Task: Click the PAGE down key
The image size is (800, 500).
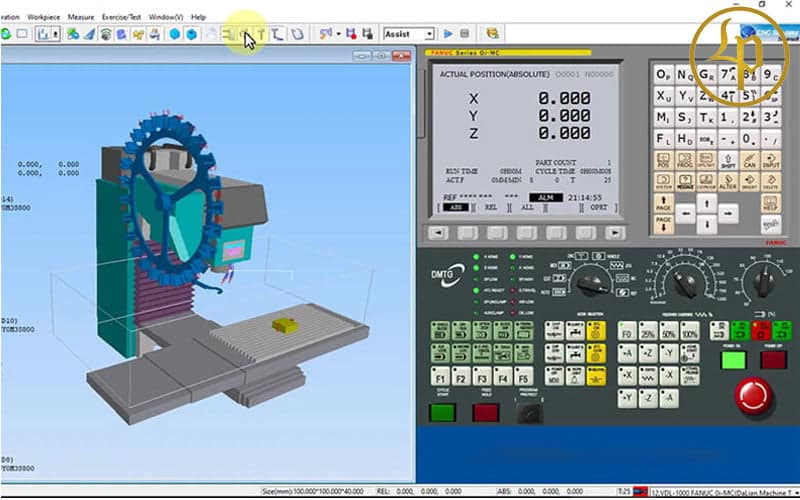Action: pos(663,224)
